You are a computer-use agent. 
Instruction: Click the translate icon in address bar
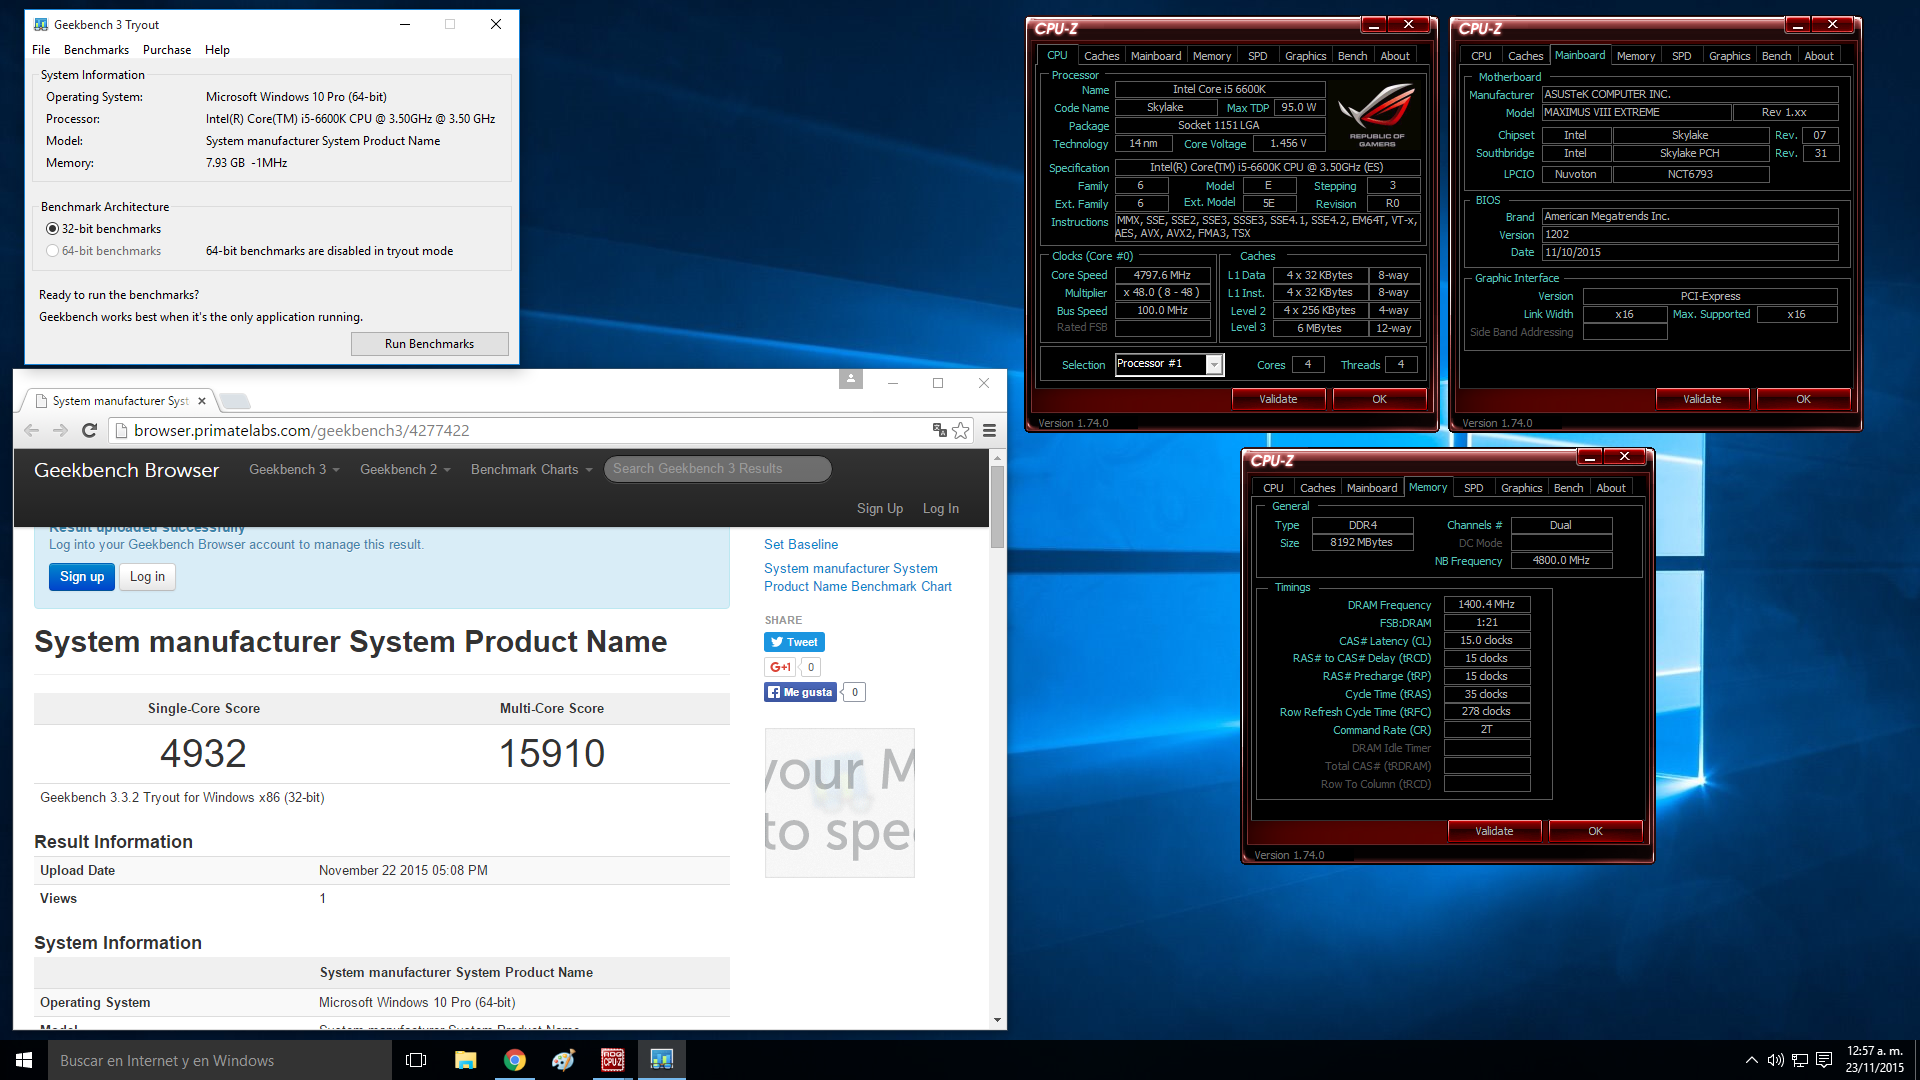(x=939, y=431)
